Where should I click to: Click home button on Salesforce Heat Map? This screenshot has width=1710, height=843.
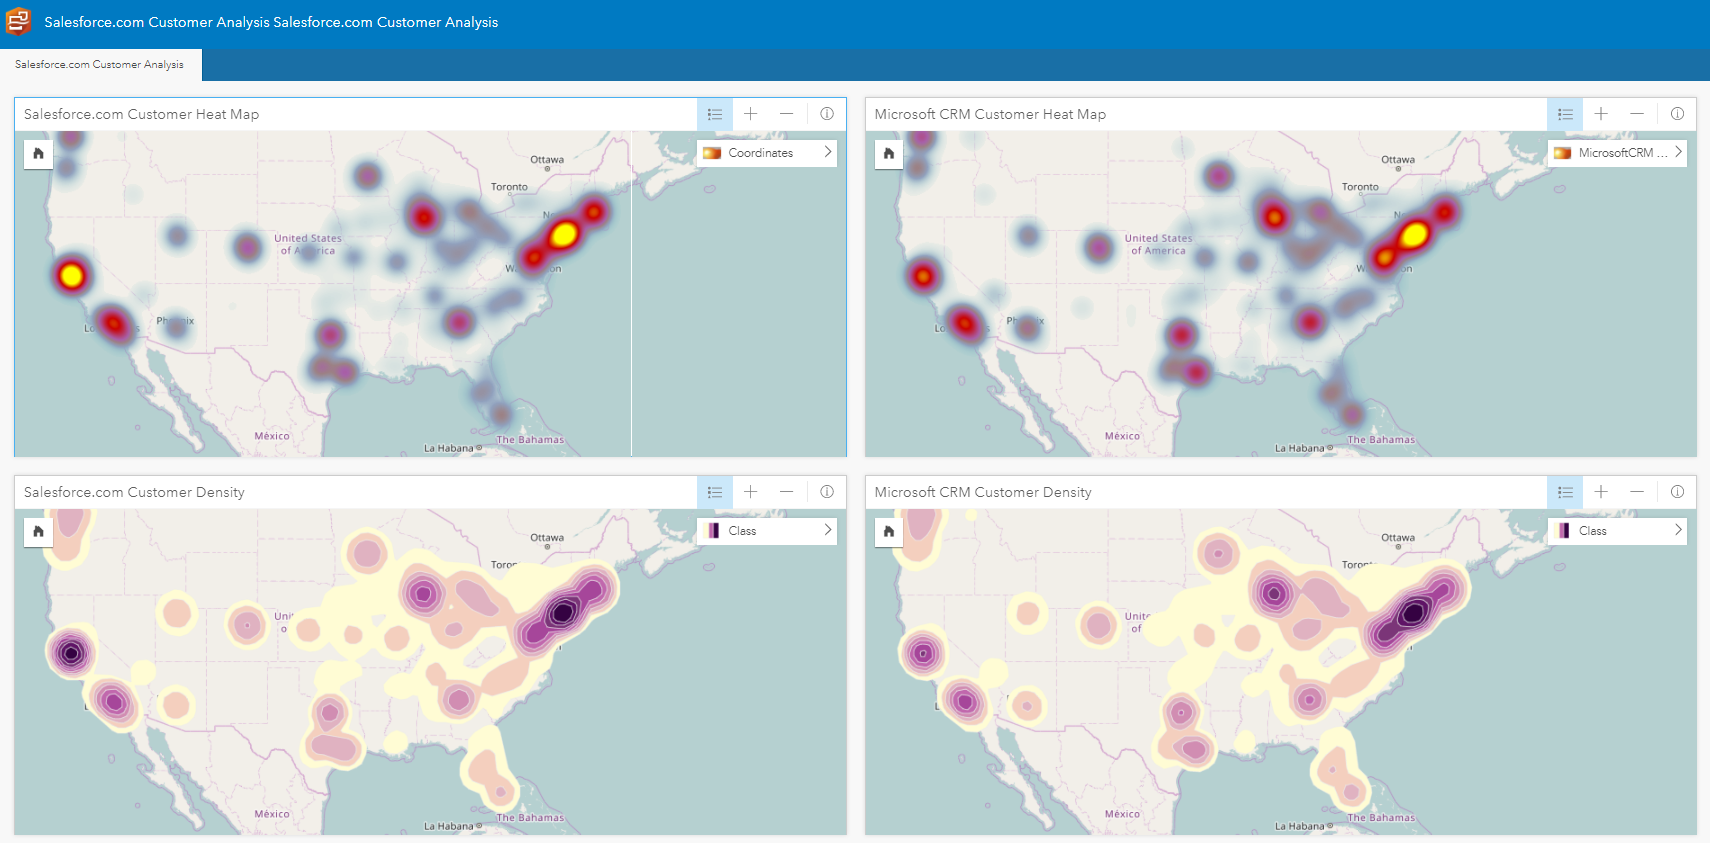click(x=38, y=153)
